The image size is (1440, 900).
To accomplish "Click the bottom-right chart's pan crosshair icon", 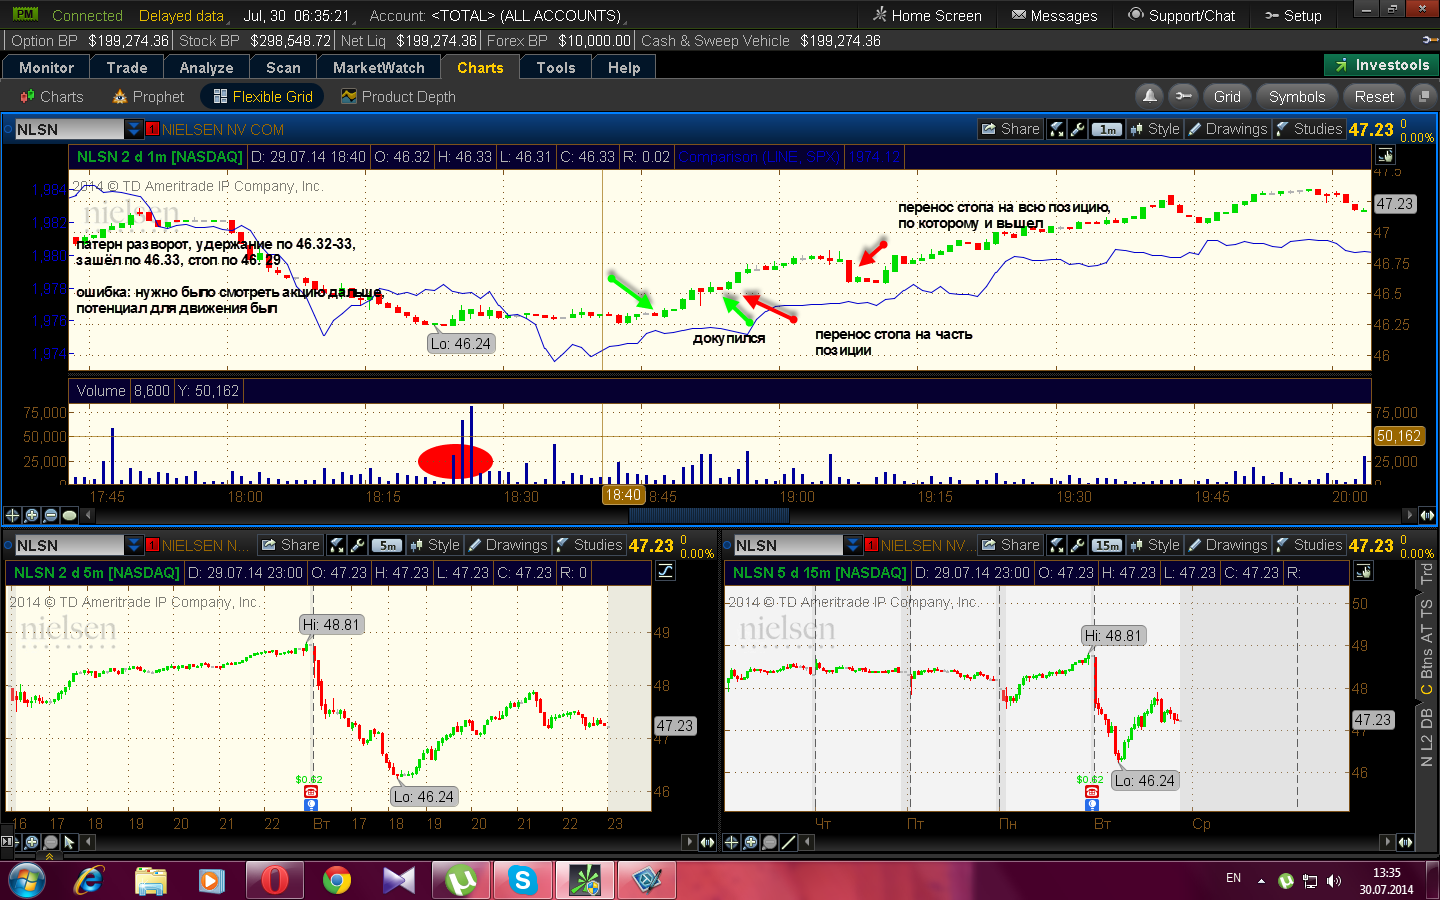I will coord(731,842).
